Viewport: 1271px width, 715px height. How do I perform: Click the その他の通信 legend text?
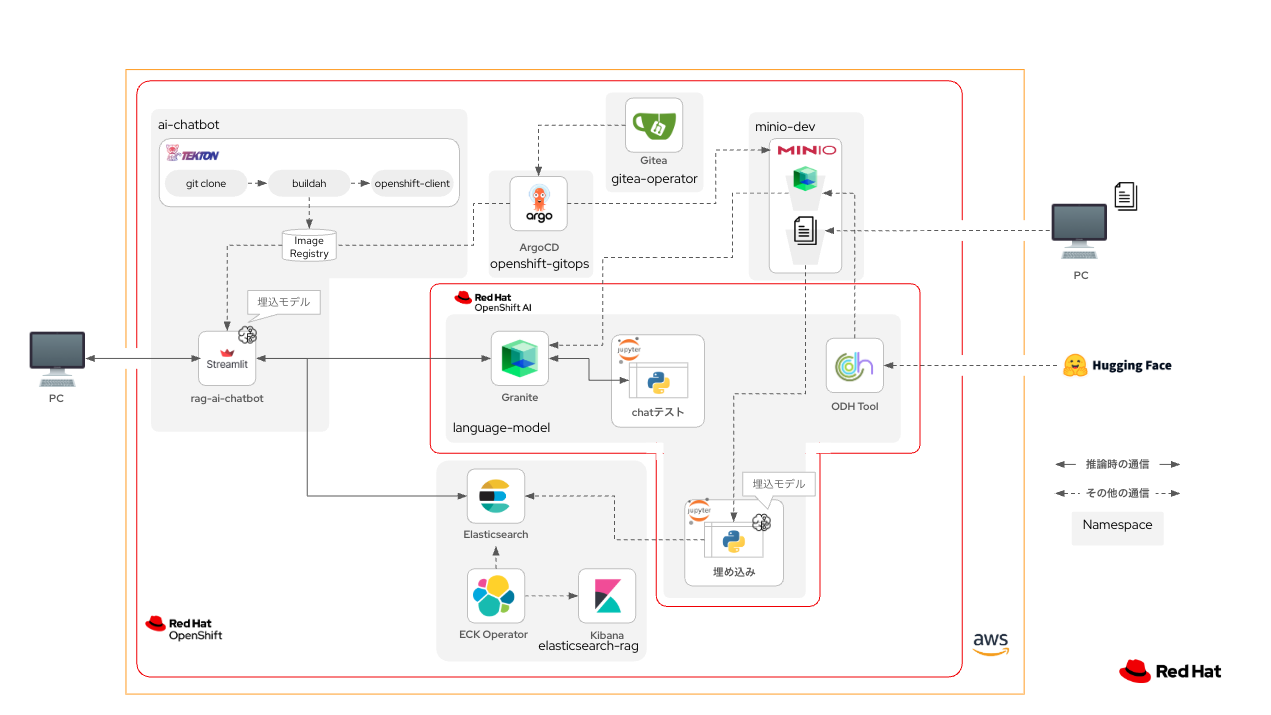pos(1117,493)
